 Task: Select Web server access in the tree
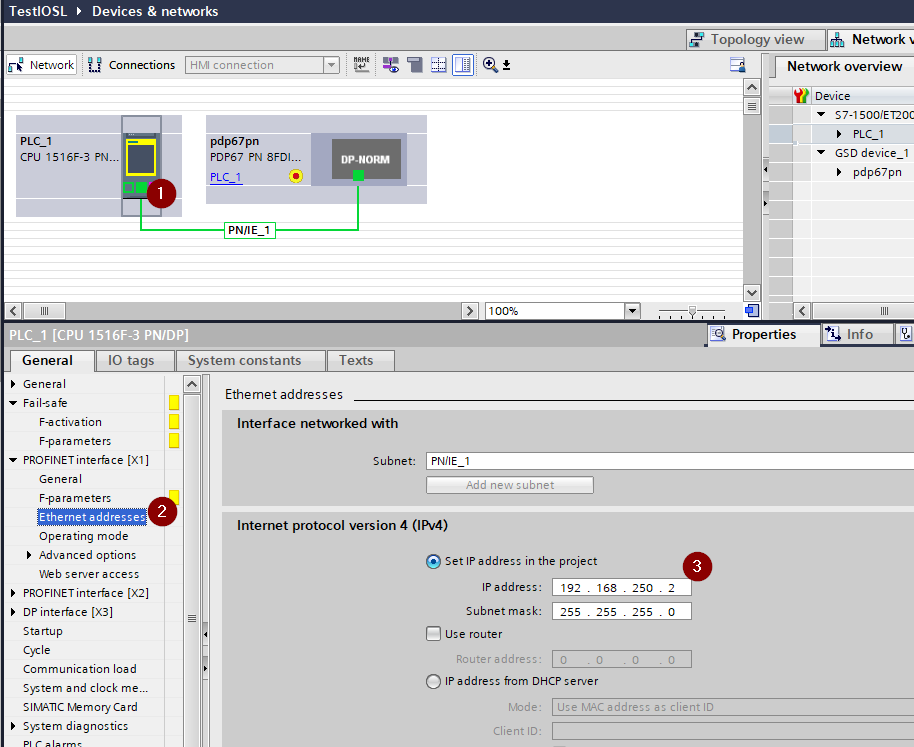89,574
